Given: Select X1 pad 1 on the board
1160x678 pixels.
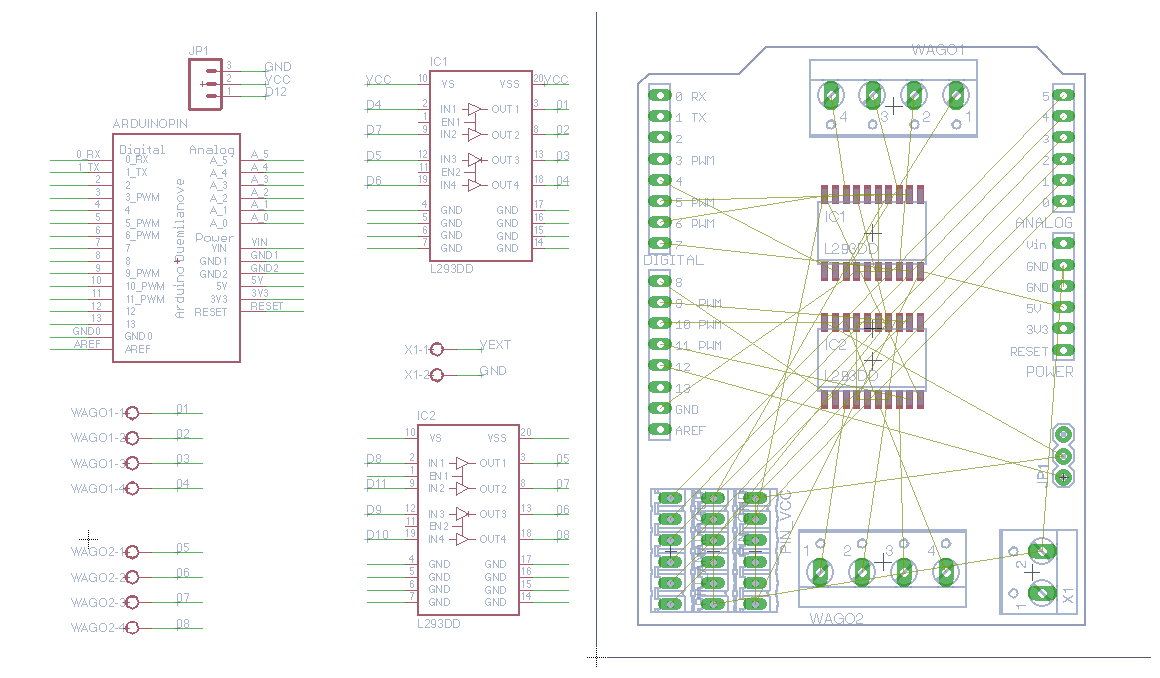Looking at the screenshot, I should tap(1042, 592).
